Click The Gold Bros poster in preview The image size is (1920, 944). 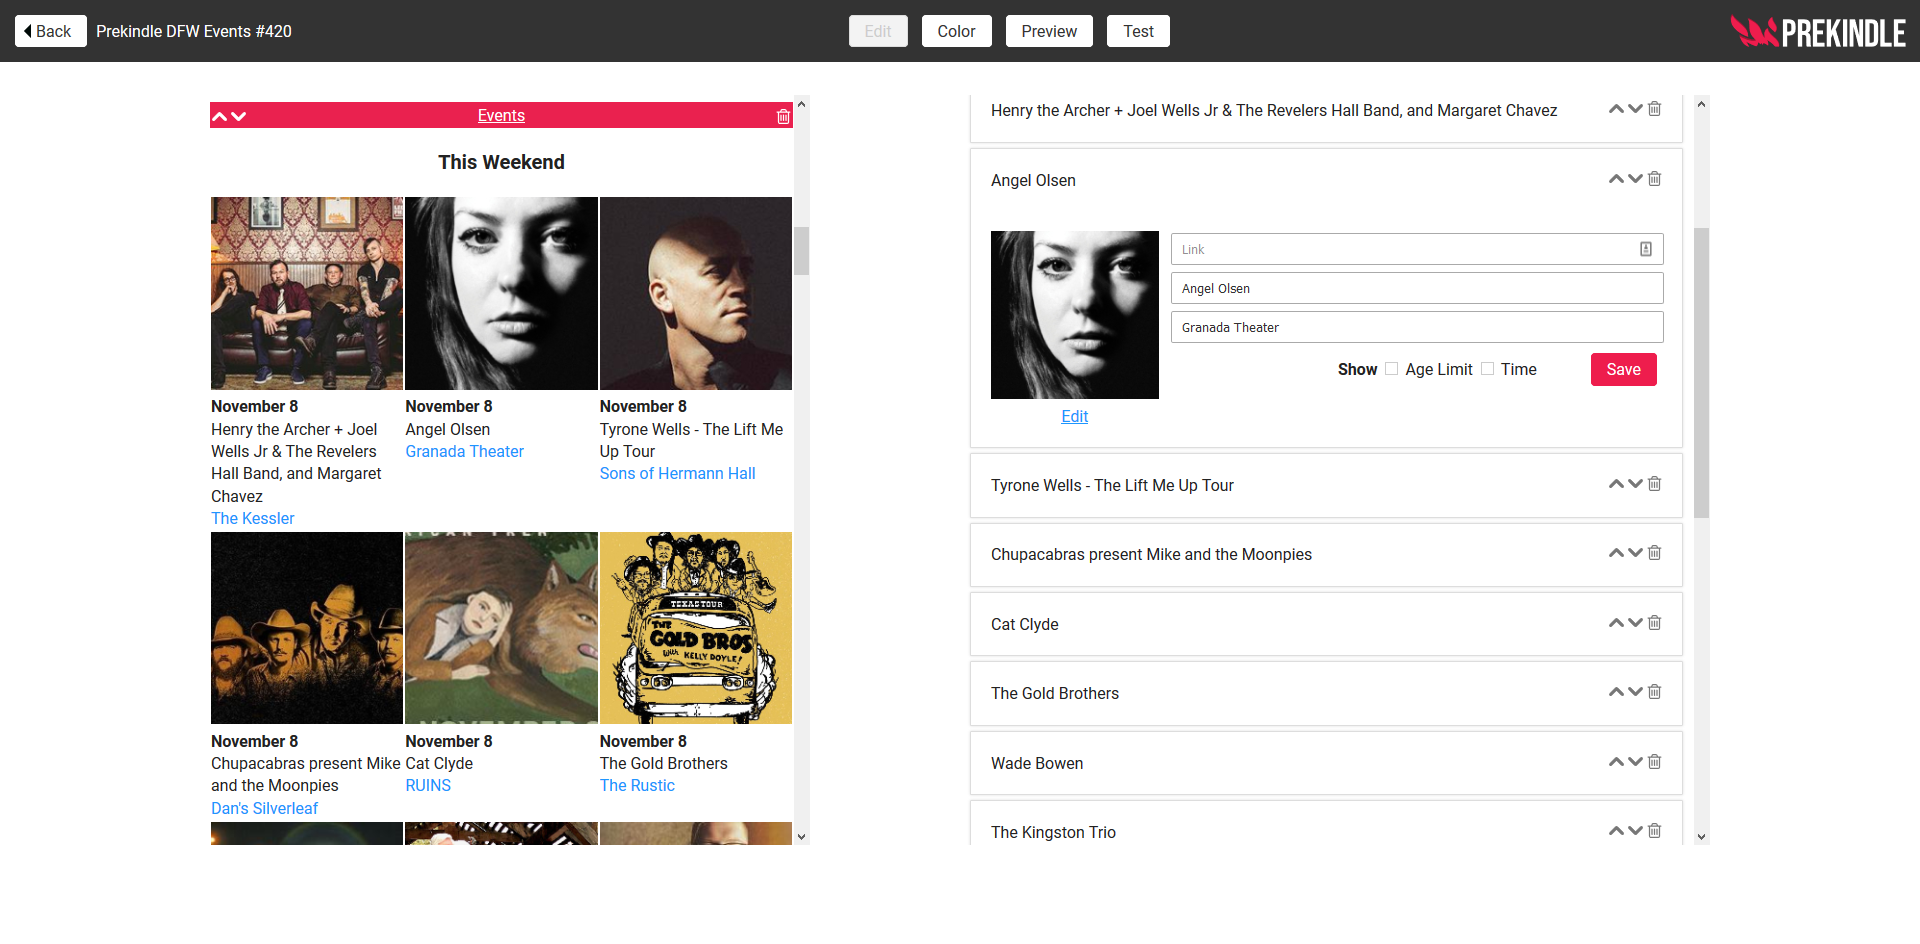pos(695,628)
